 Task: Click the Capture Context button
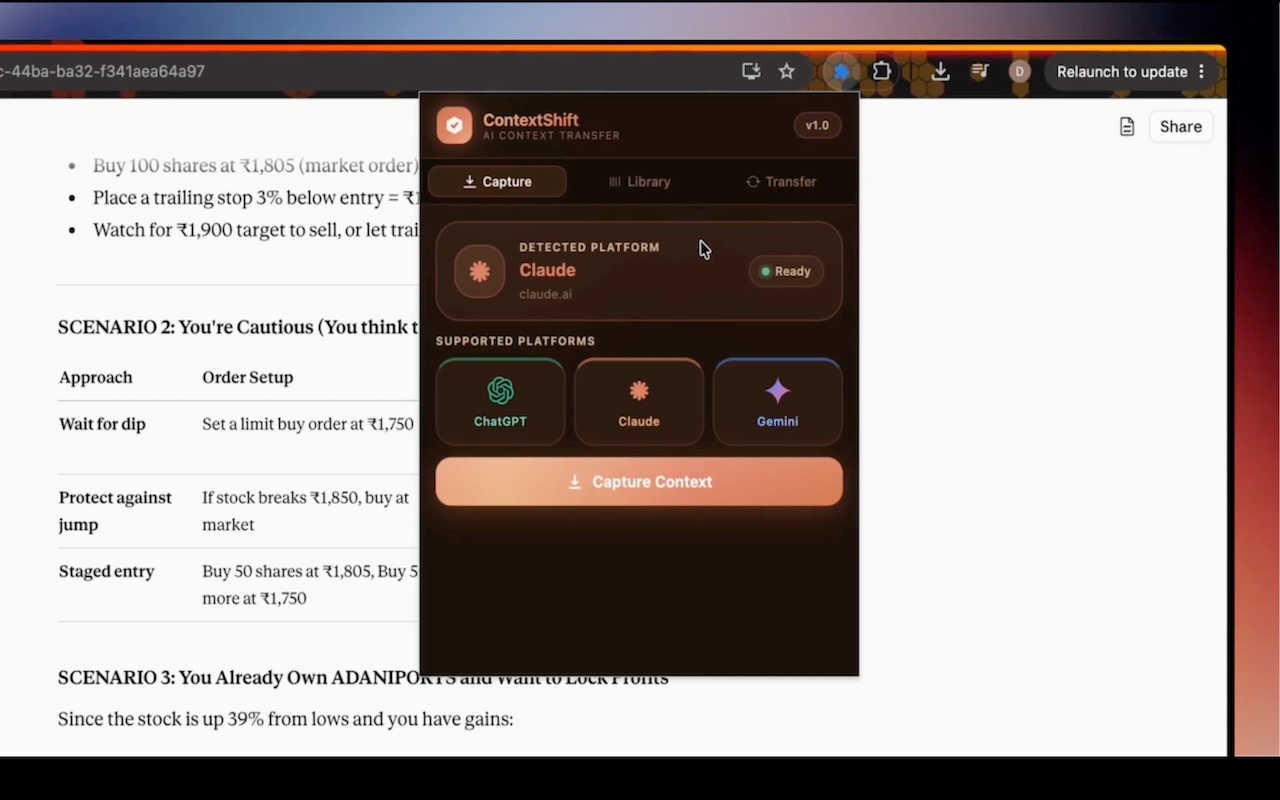tap(639, 482)
